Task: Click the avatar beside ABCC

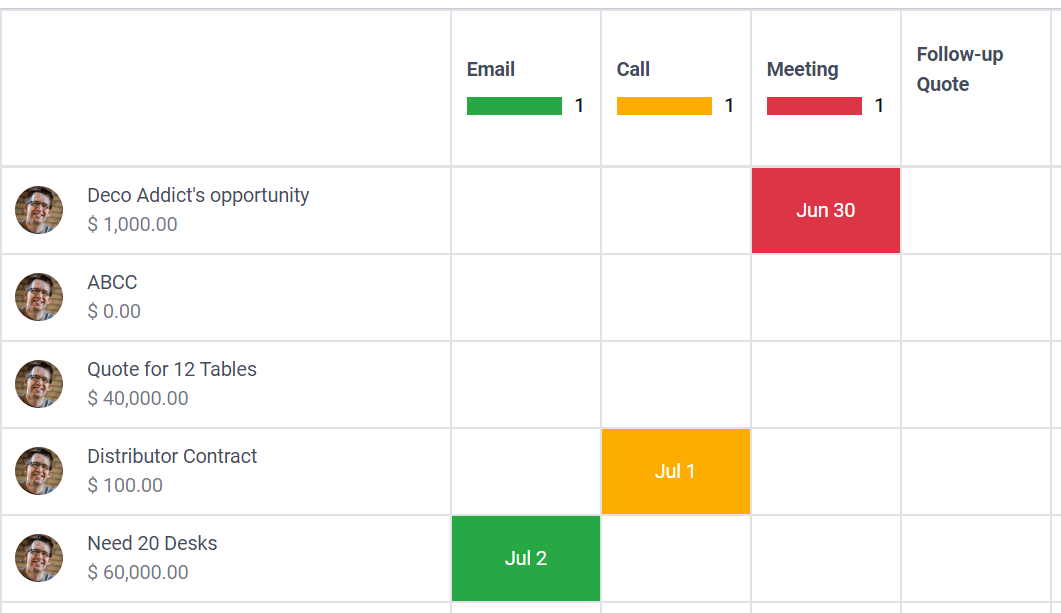Action: click(39, 297)
